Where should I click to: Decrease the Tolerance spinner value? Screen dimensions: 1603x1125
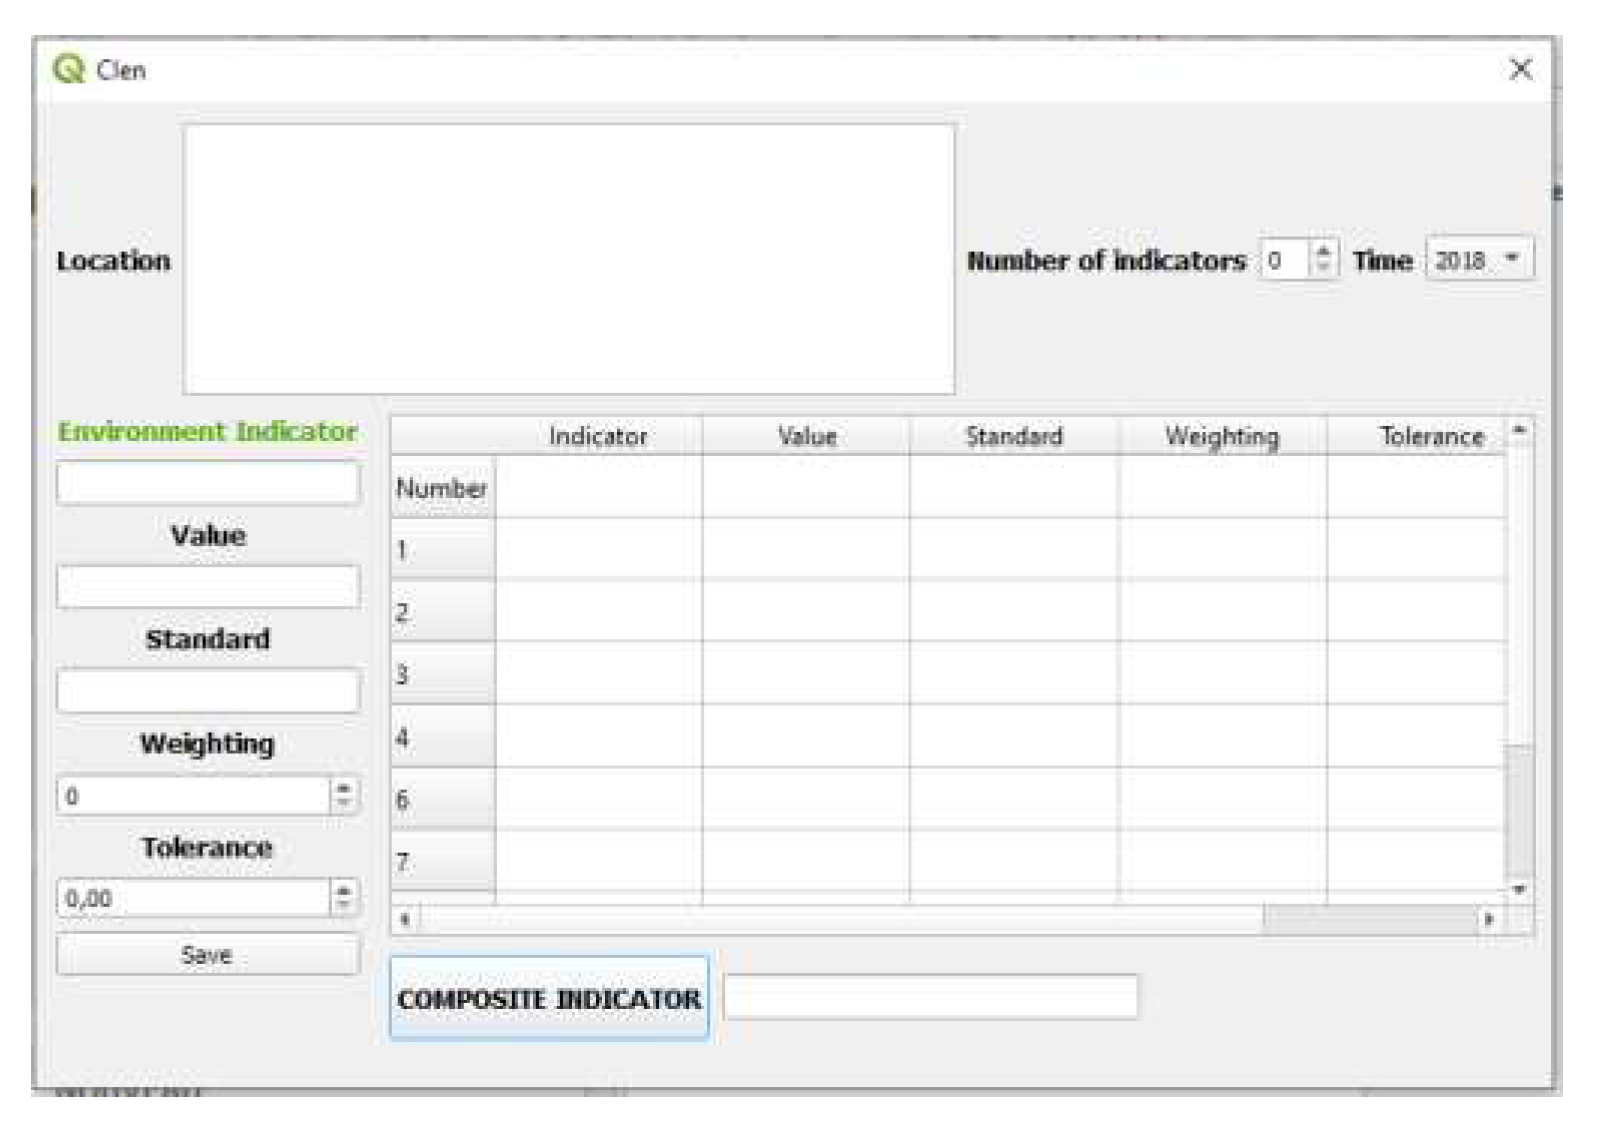tap(343, 905)
